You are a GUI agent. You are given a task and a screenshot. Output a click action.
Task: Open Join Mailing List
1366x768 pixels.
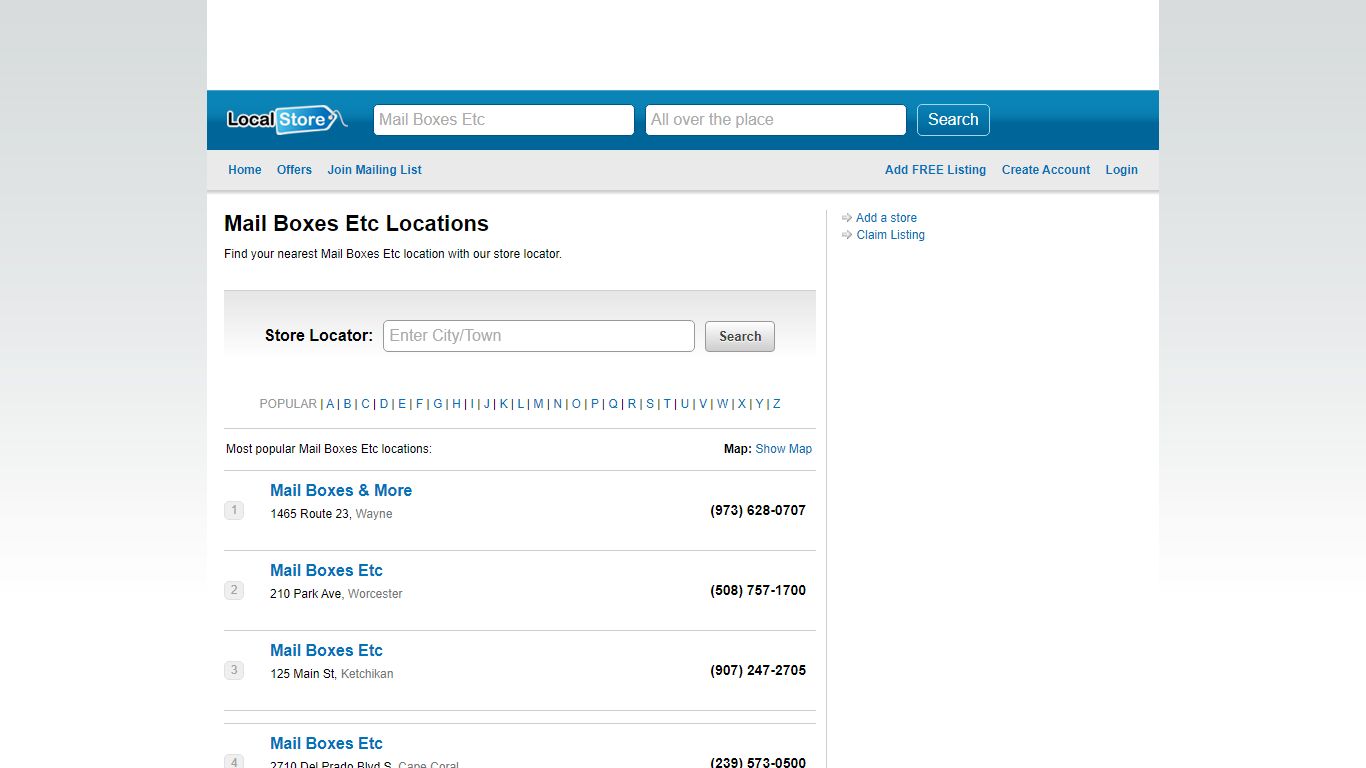375,170
